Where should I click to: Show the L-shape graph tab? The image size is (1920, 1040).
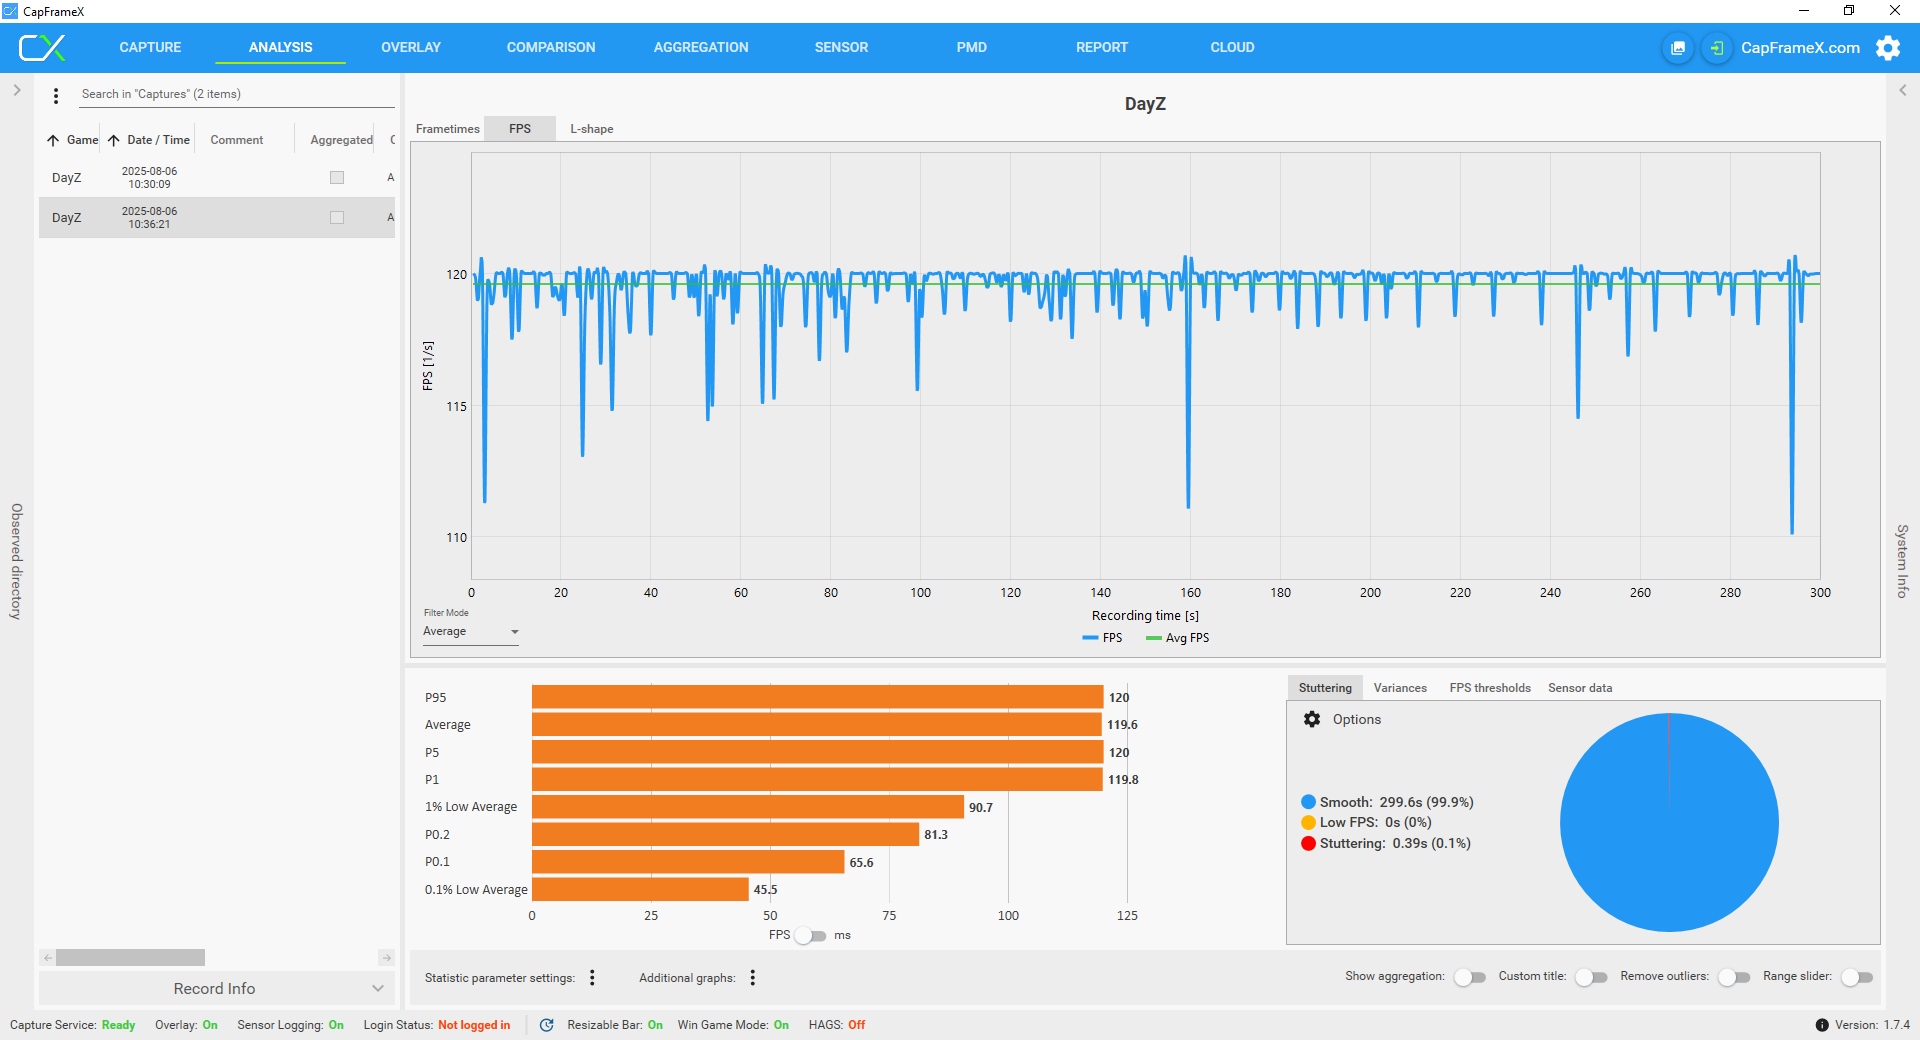(592, 128)
